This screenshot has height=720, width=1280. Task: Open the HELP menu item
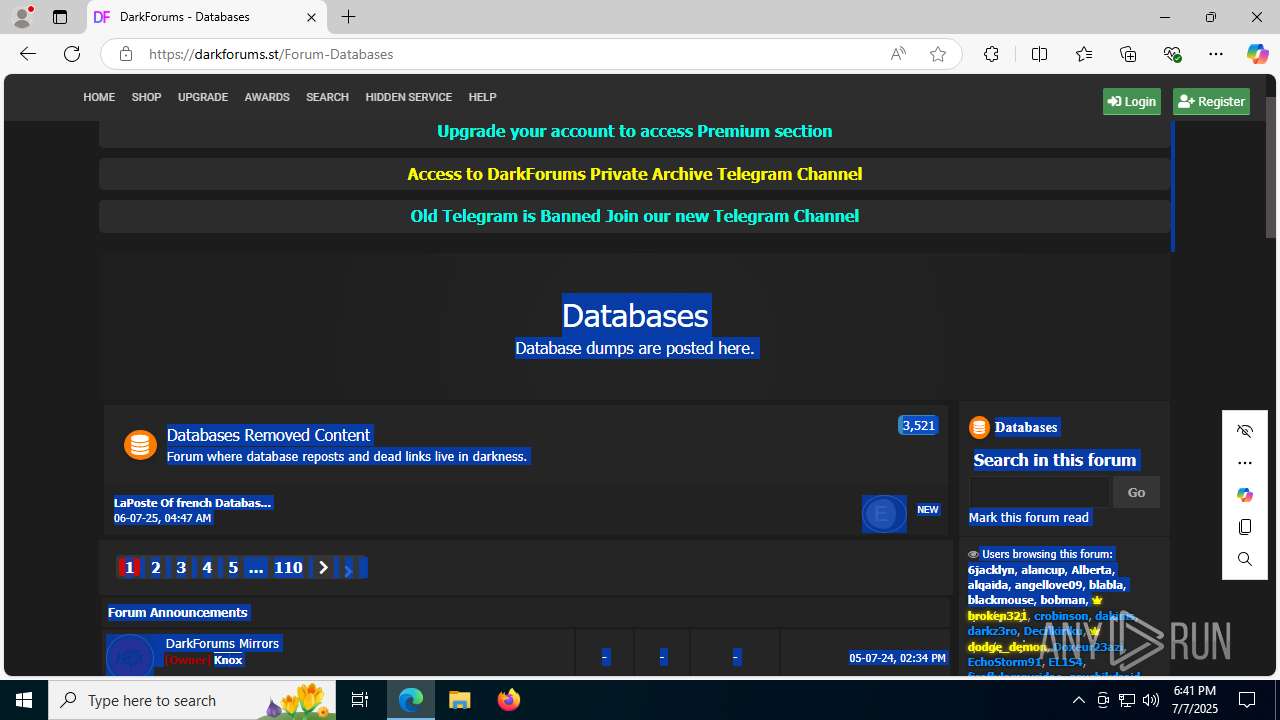tap(482, 97)
